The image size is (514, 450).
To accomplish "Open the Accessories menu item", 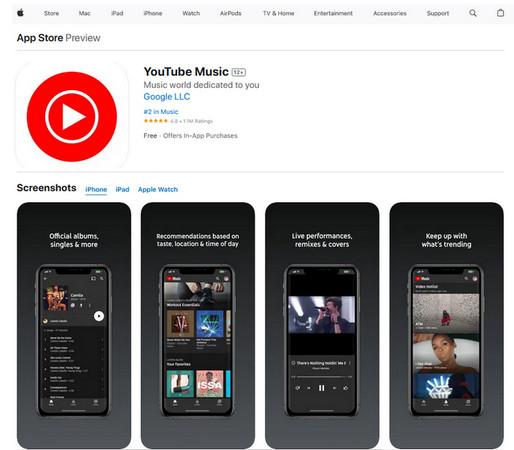I will coord(390,13).
